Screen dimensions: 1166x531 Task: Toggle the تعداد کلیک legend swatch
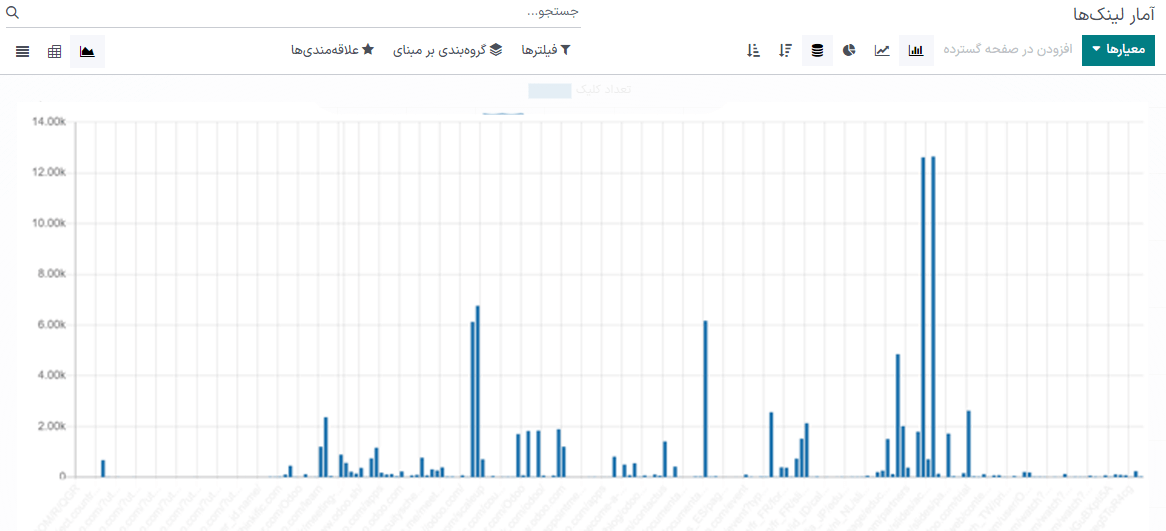coord(549,90)
